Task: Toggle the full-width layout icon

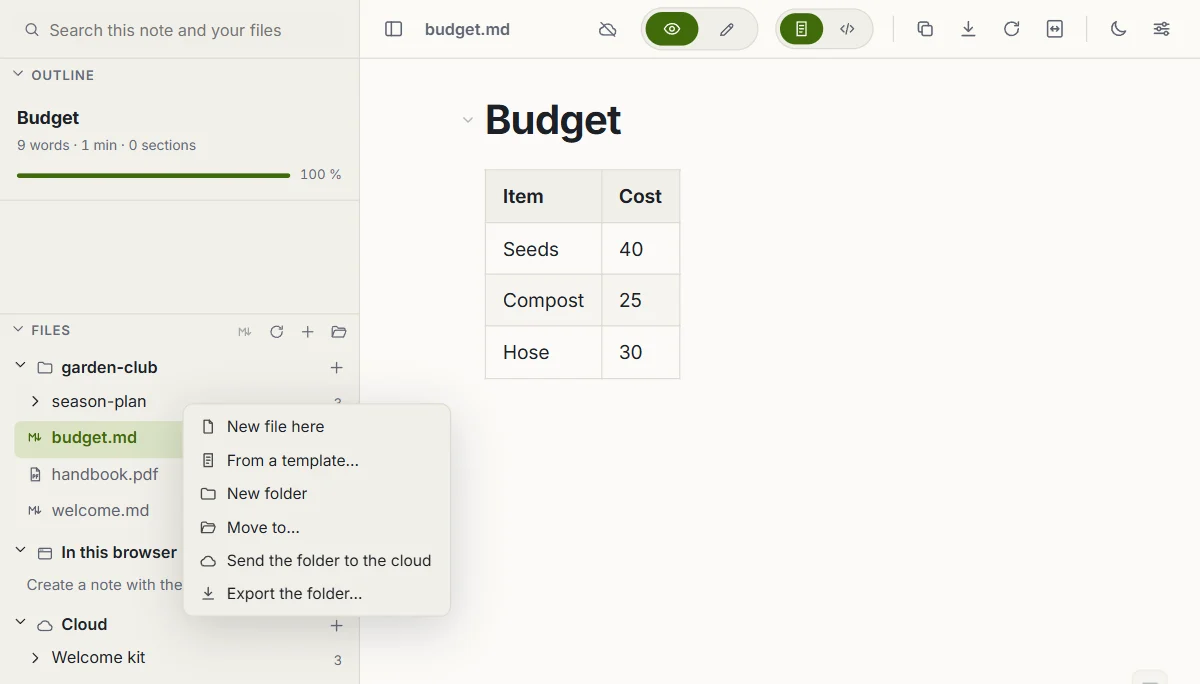Action: pyautogui.click(x=1055, y=29)
